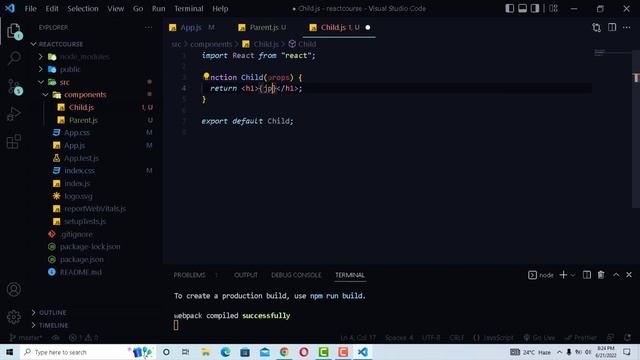This screenshot has height=360, width=640.
Task: Open the File menu
Action: [31, 8]
